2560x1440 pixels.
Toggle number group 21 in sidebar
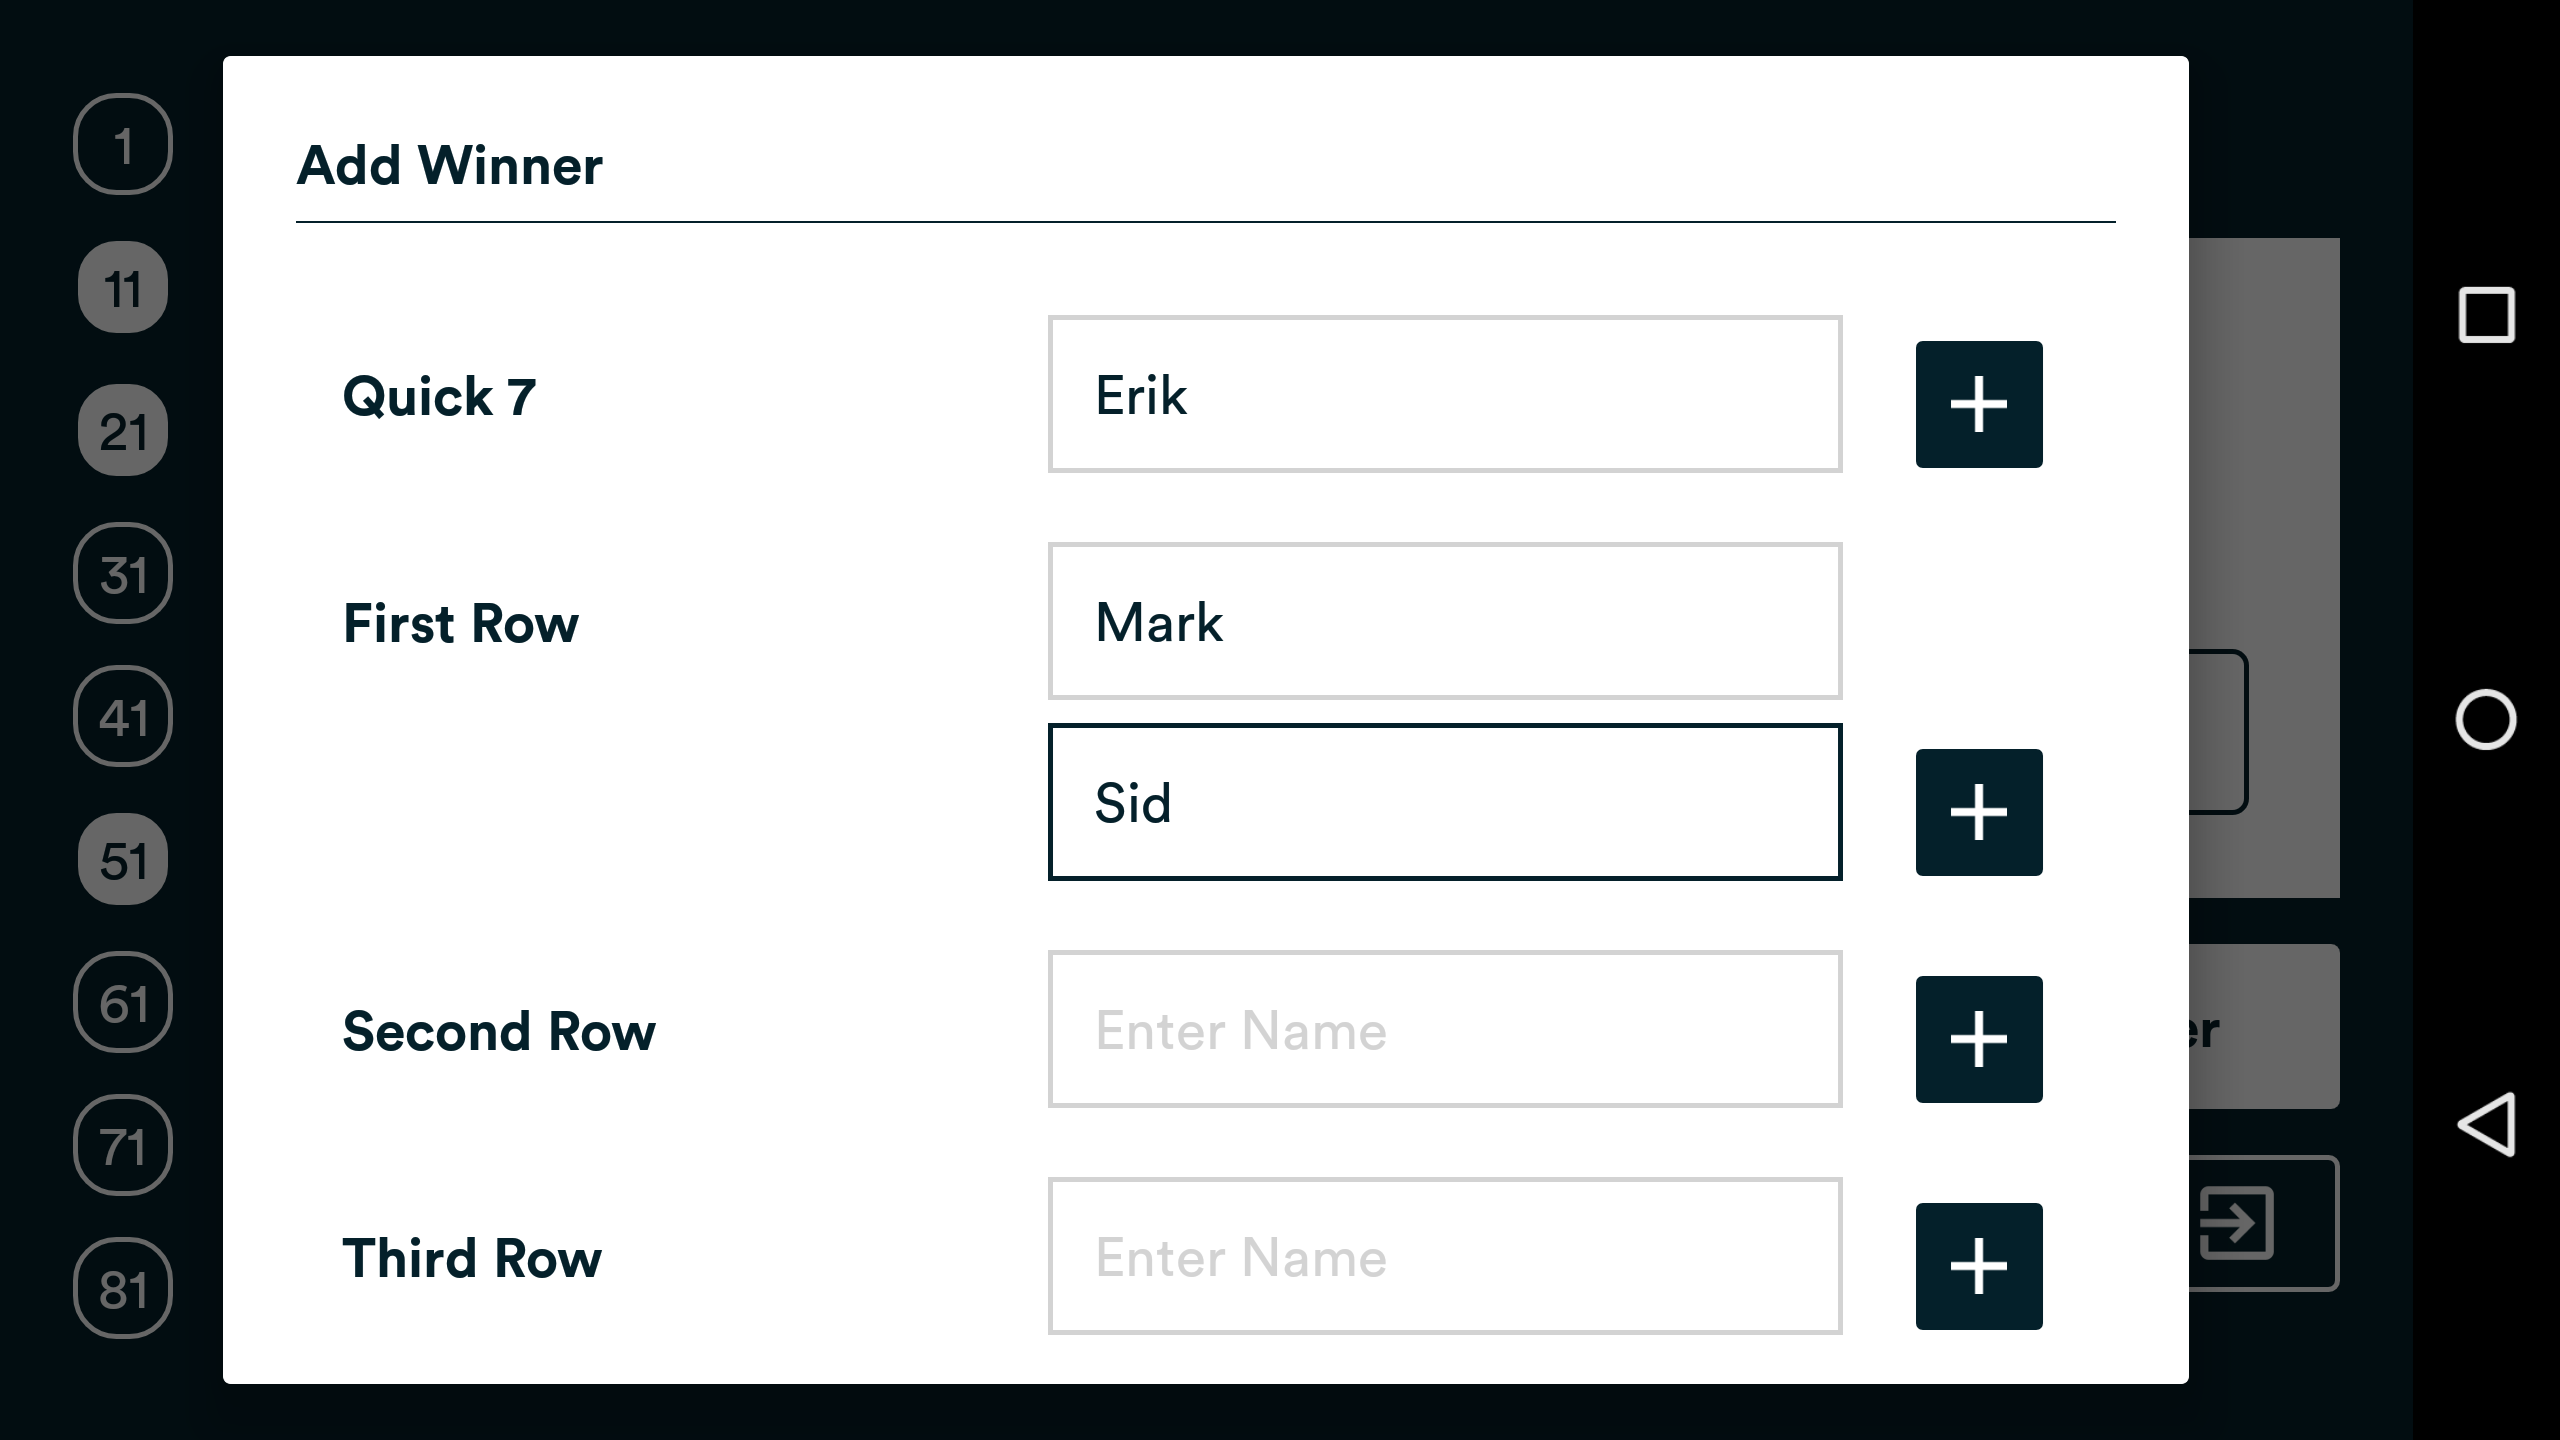(122, 430)
